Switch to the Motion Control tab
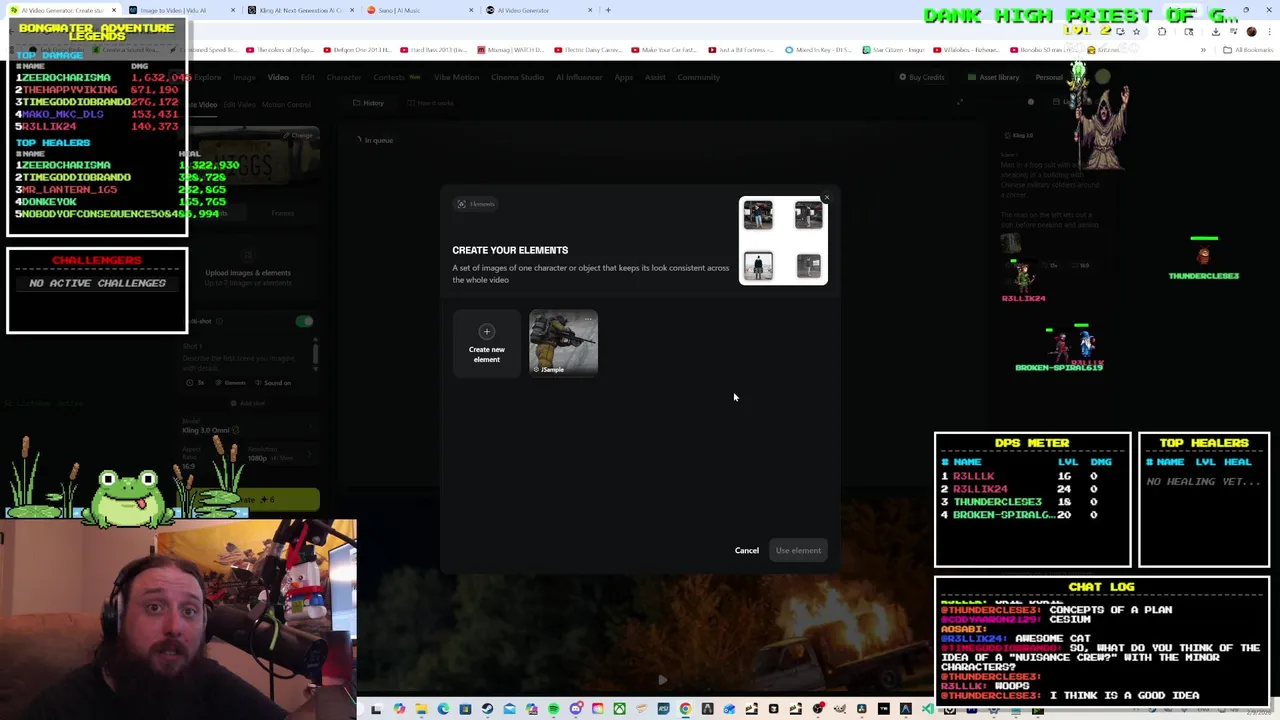The width and height of the screenshot is (1280, 720). 286,104
